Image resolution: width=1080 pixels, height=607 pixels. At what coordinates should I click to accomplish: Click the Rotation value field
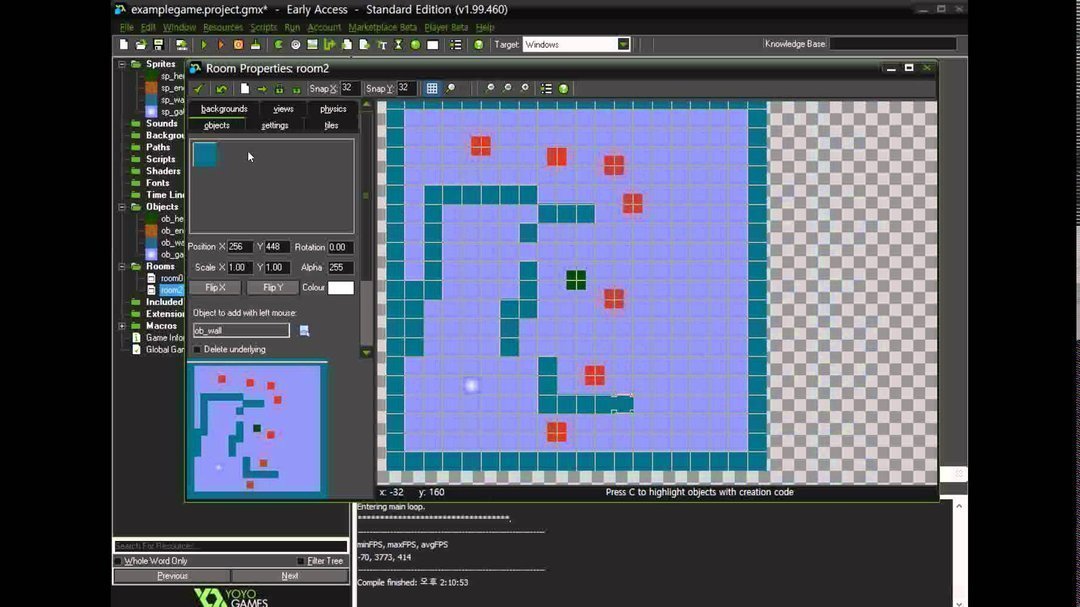(340, 247)
